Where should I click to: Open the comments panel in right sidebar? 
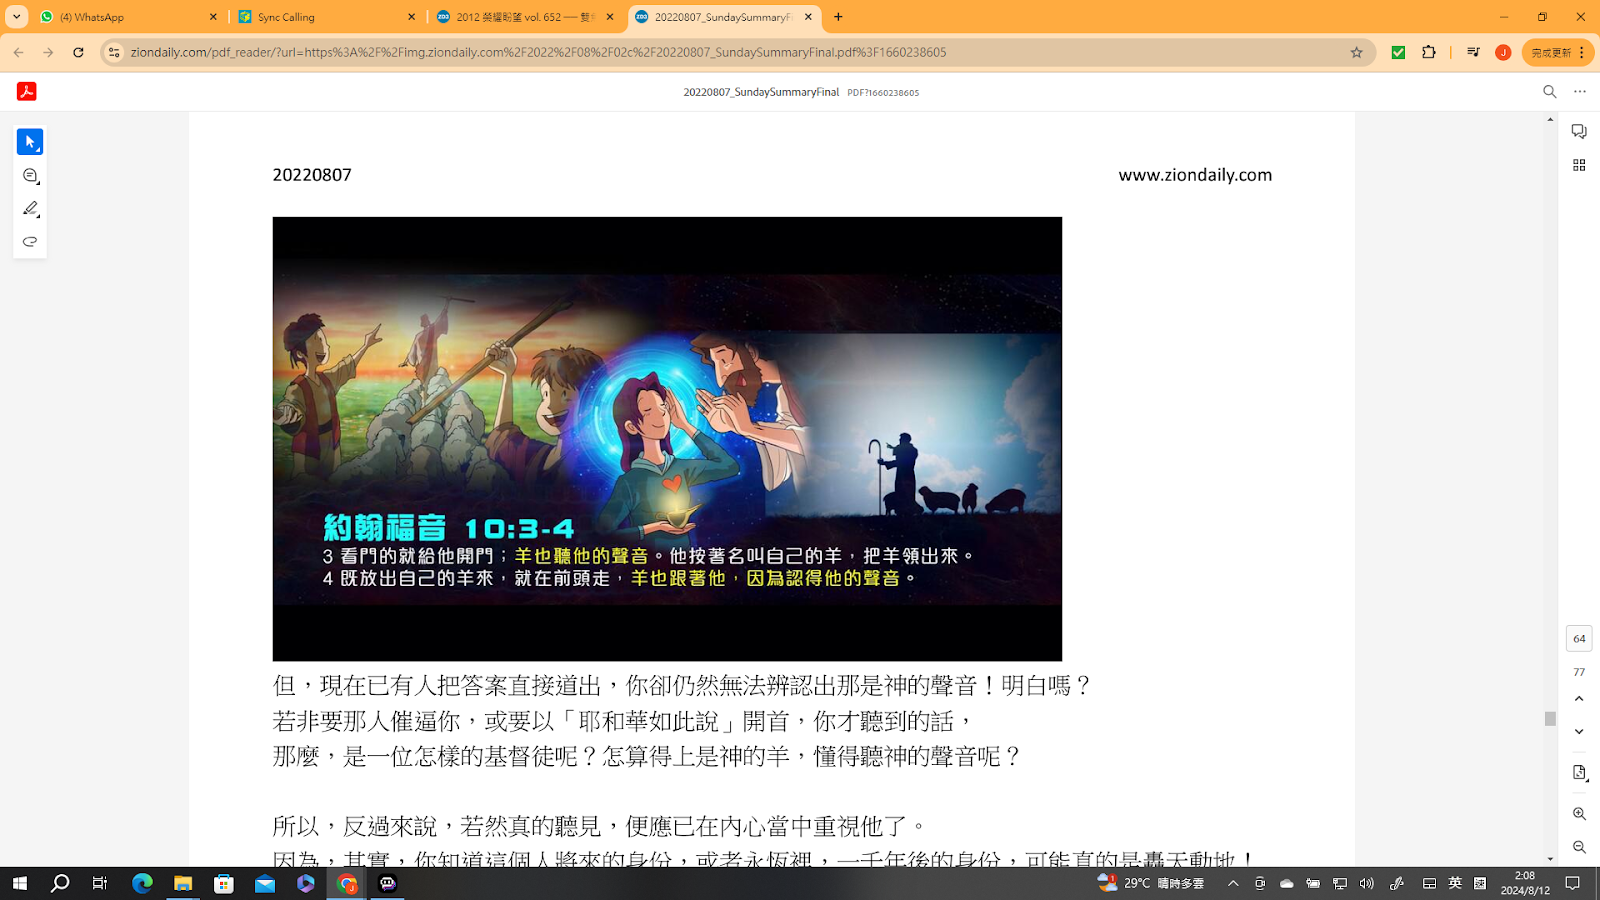tap(1579, 132)
